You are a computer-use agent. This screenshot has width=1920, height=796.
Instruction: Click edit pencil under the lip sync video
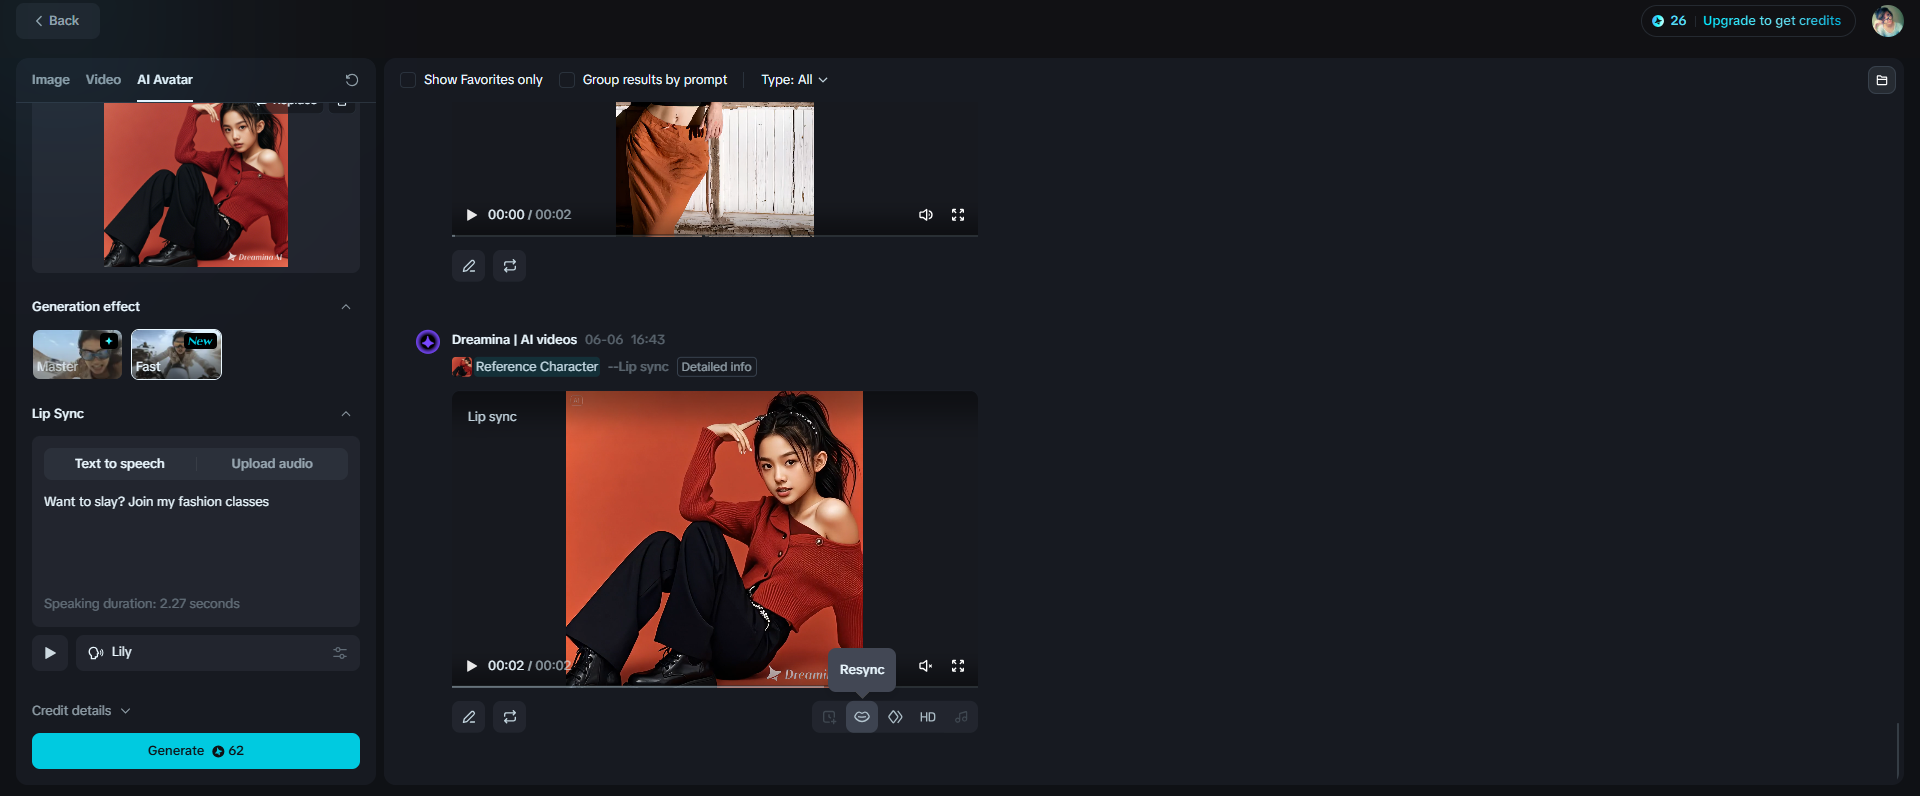tap(469, 717)
